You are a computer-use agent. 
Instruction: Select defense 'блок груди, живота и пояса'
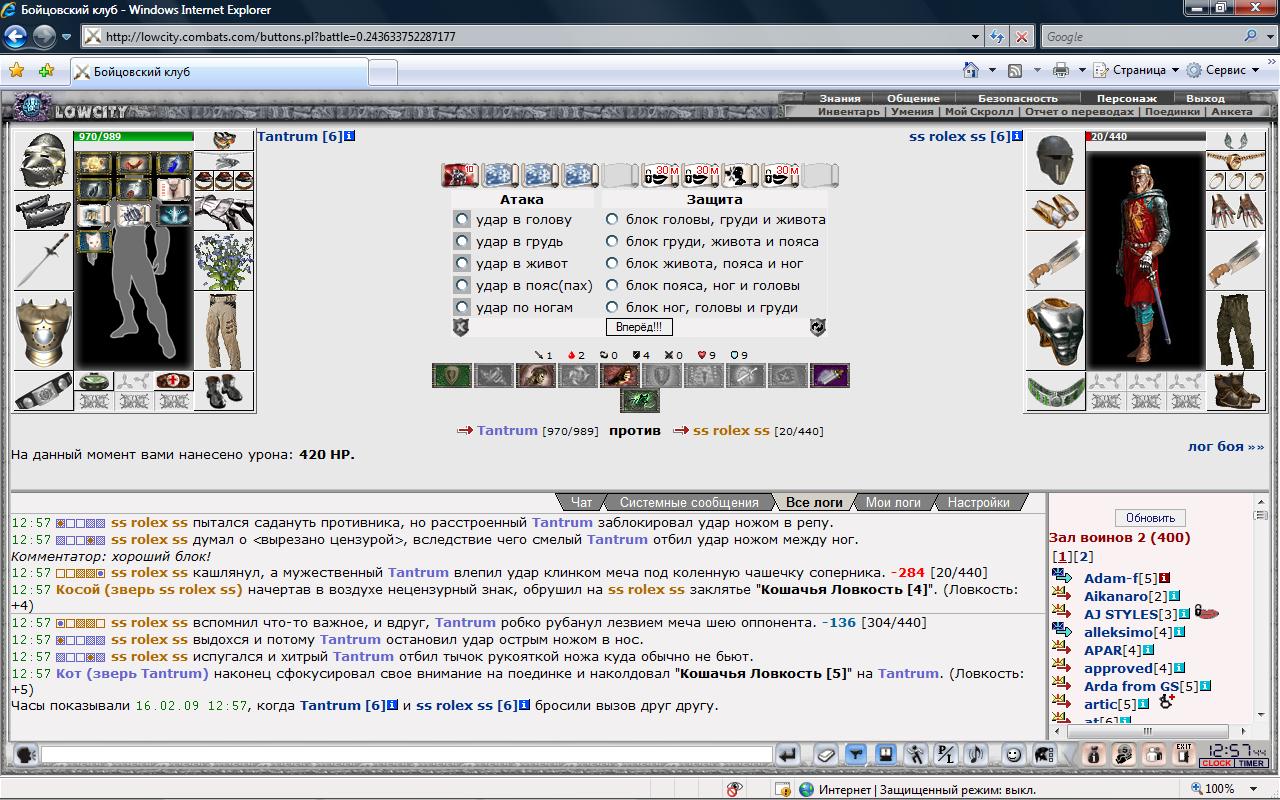(x=612, y=241)
